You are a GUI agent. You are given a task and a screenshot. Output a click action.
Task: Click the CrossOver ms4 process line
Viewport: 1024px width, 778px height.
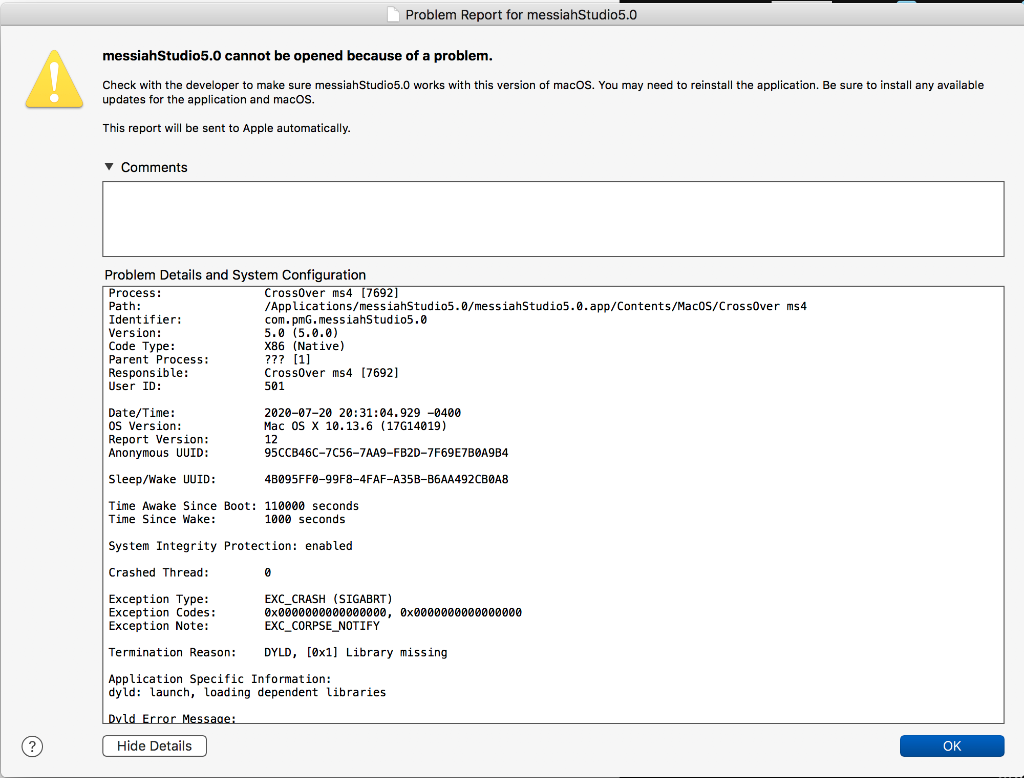pyautogui.click(x=331, y=293)
